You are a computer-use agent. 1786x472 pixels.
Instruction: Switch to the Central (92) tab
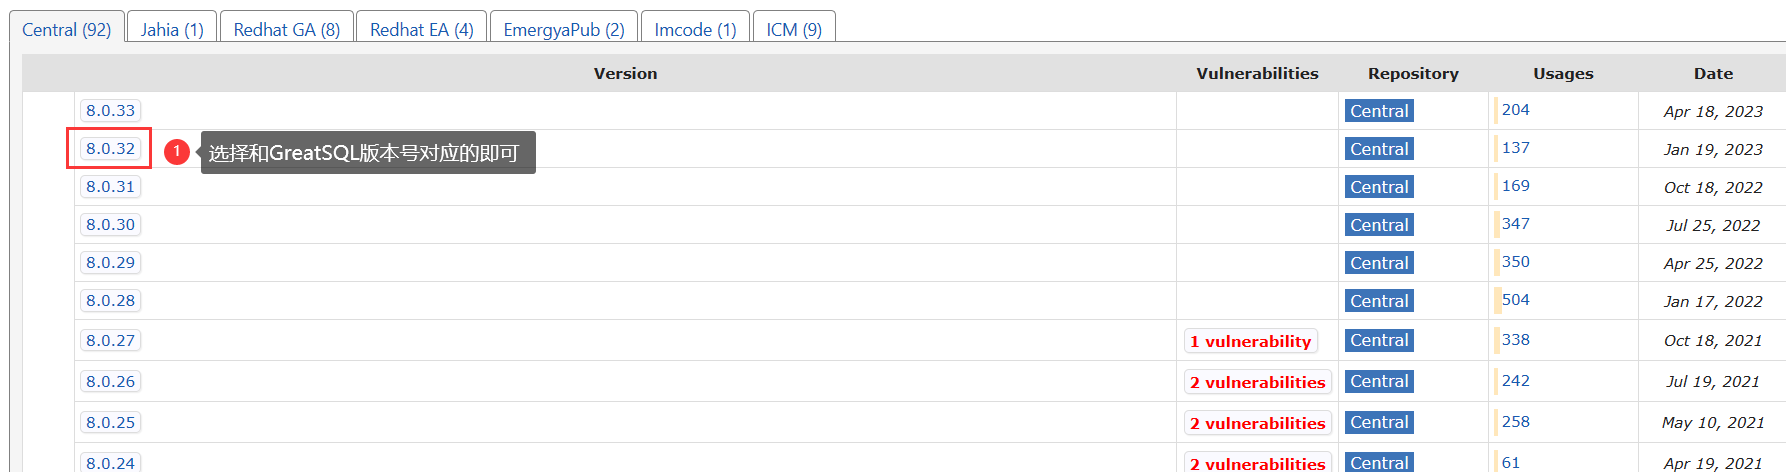tap(67, 29)
